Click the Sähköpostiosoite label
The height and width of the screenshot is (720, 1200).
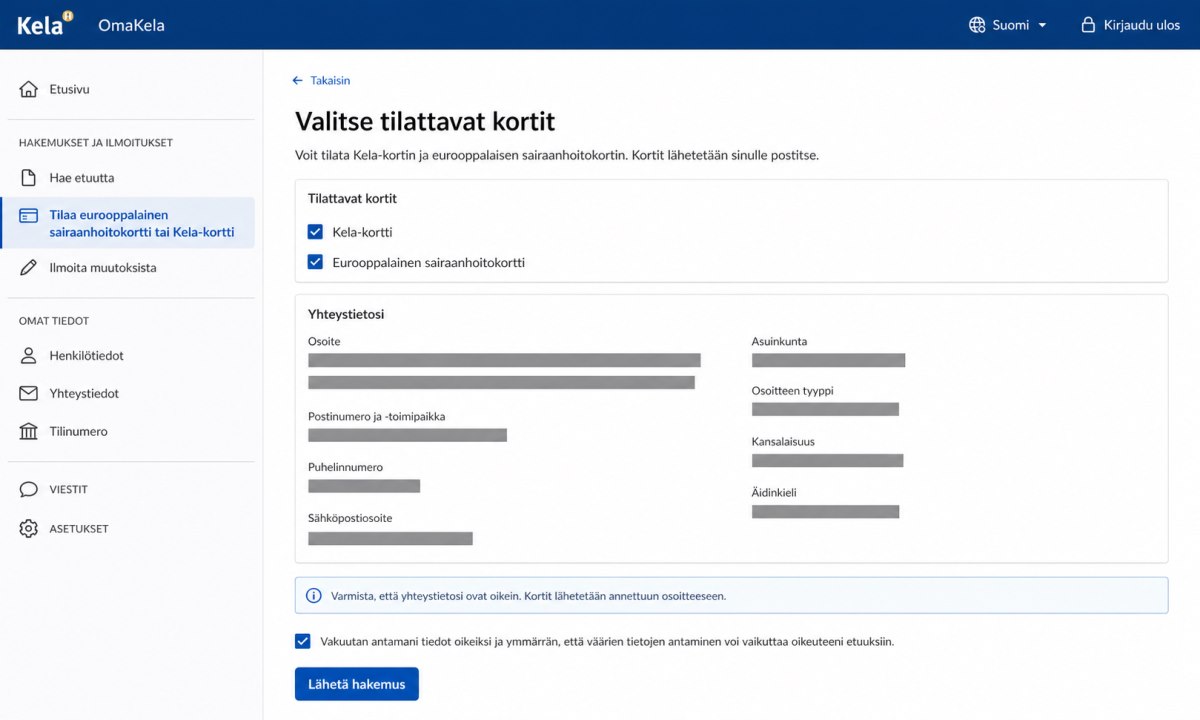(x=350, y=518)
